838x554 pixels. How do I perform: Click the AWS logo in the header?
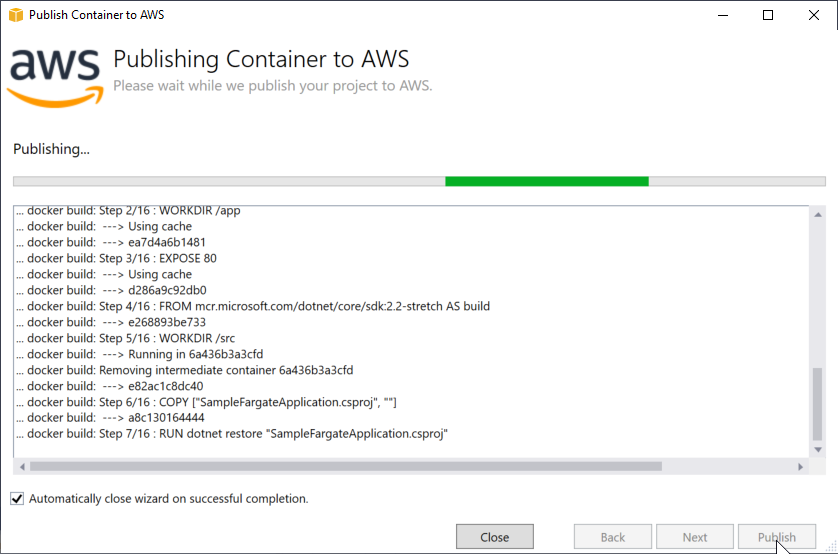56,78
